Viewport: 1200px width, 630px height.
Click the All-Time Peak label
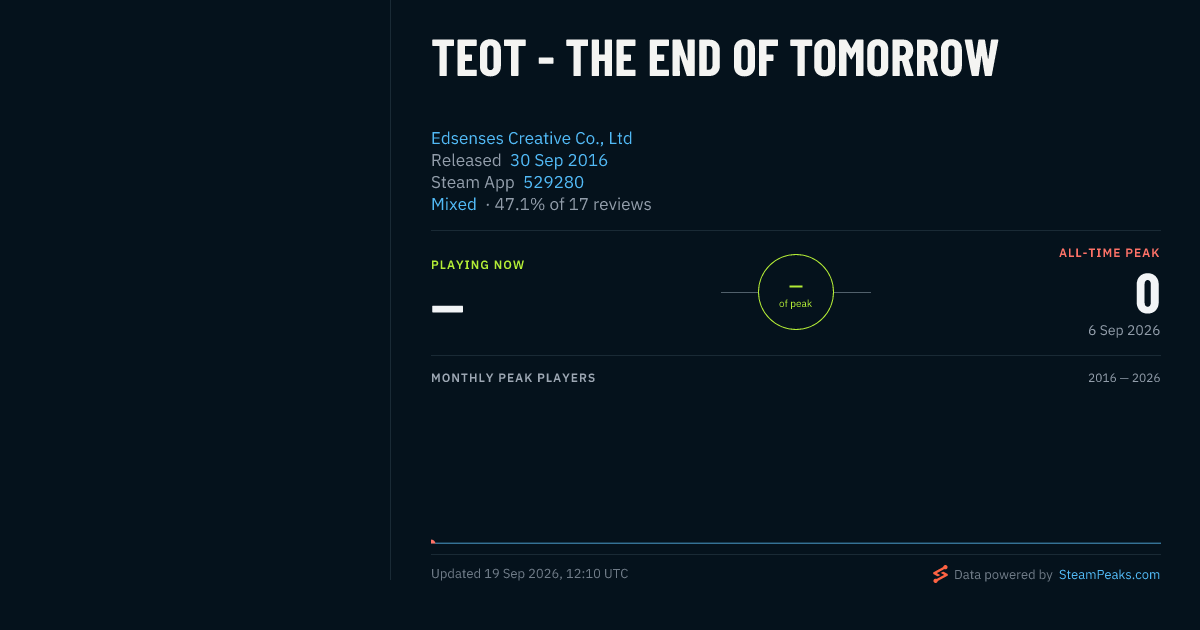(1109, 253)
